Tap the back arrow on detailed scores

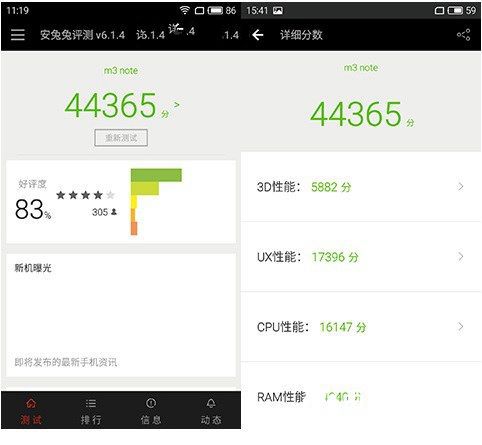point(258,35)
